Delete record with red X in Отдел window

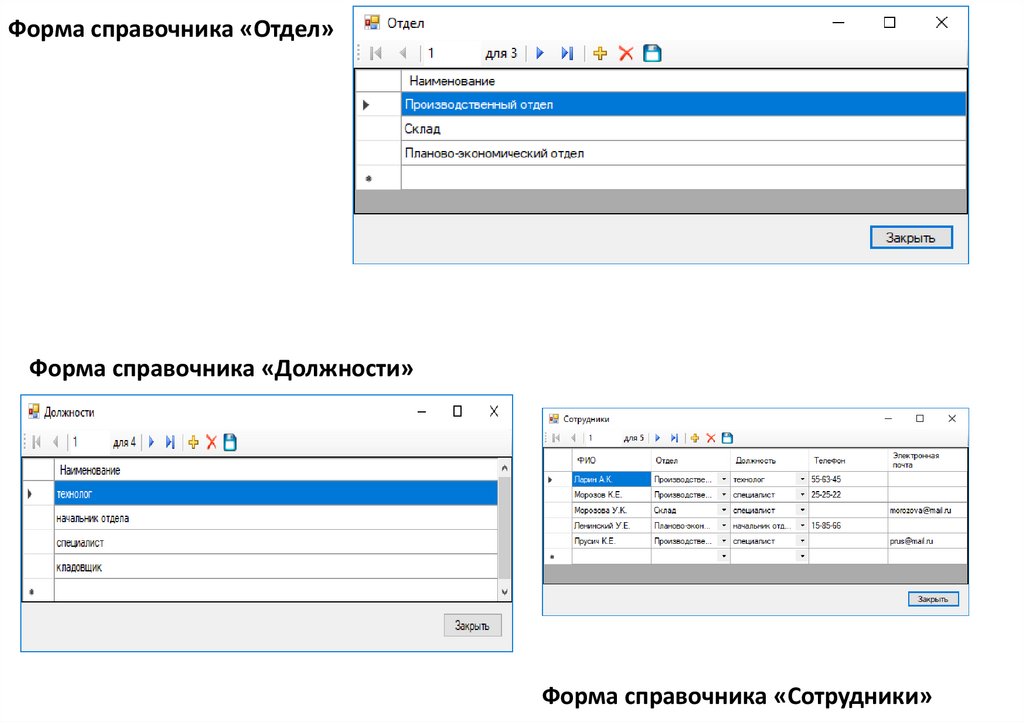pos(626,54)
